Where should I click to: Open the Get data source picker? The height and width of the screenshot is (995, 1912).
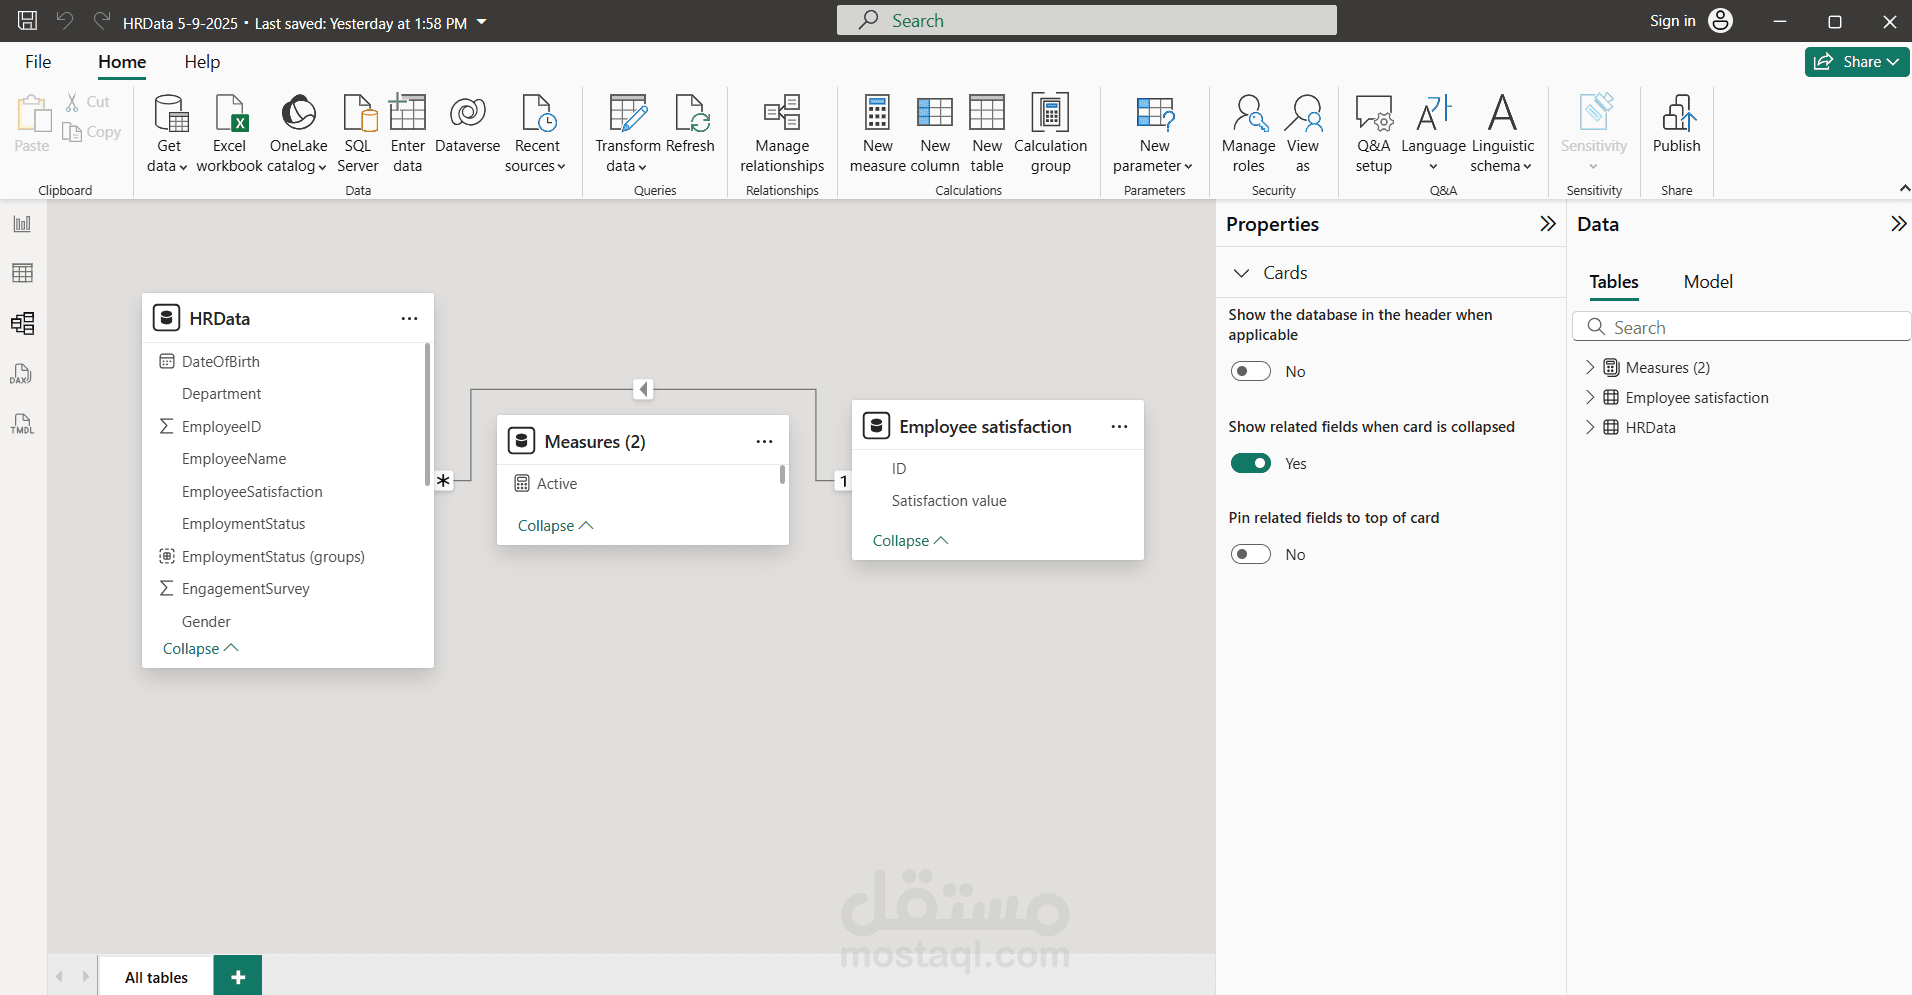(x=169, y=133)
